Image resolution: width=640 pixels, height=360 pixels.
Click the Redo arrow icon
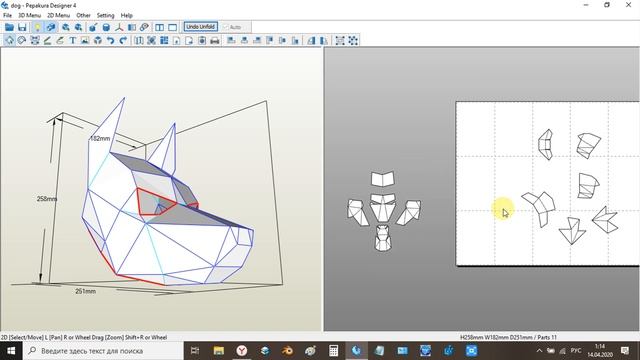tap(123, 40)
